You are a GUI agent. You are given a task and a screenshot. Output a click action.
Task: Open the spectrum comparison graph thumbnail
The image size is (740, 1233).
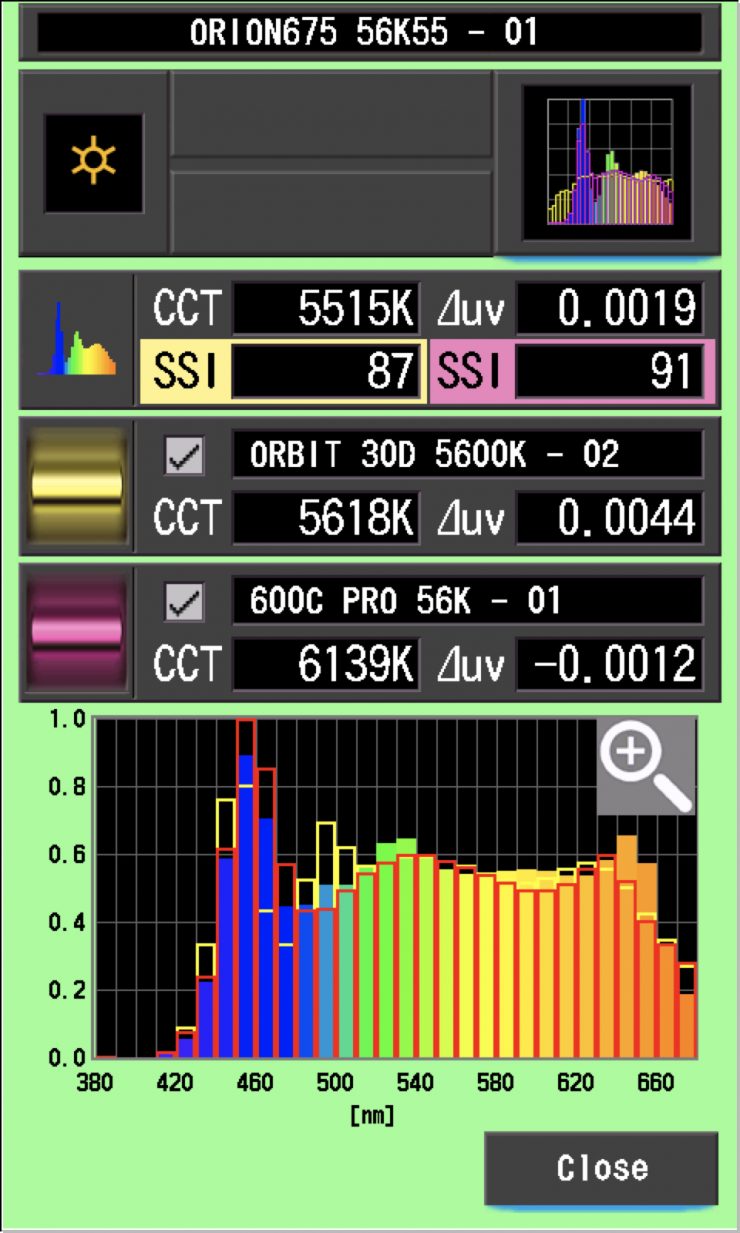(x=607, y=163)
